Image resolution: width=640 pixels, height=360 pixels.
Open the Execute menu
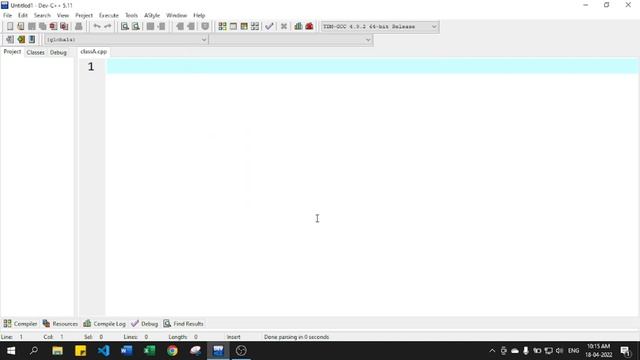(109, 16)
